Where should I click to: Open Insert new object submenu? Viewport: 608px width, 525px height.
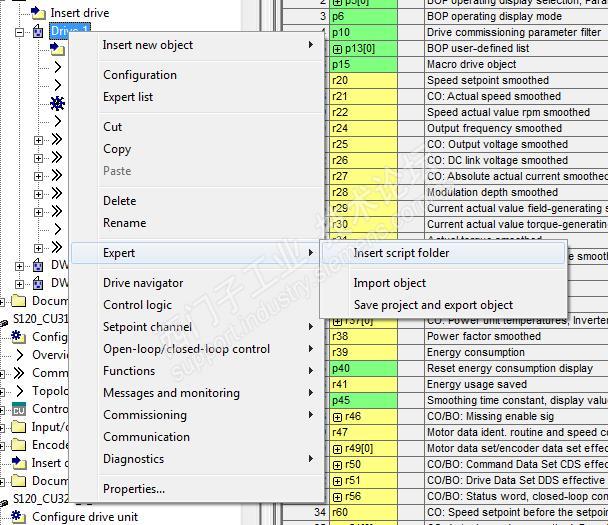pos(197,45)
